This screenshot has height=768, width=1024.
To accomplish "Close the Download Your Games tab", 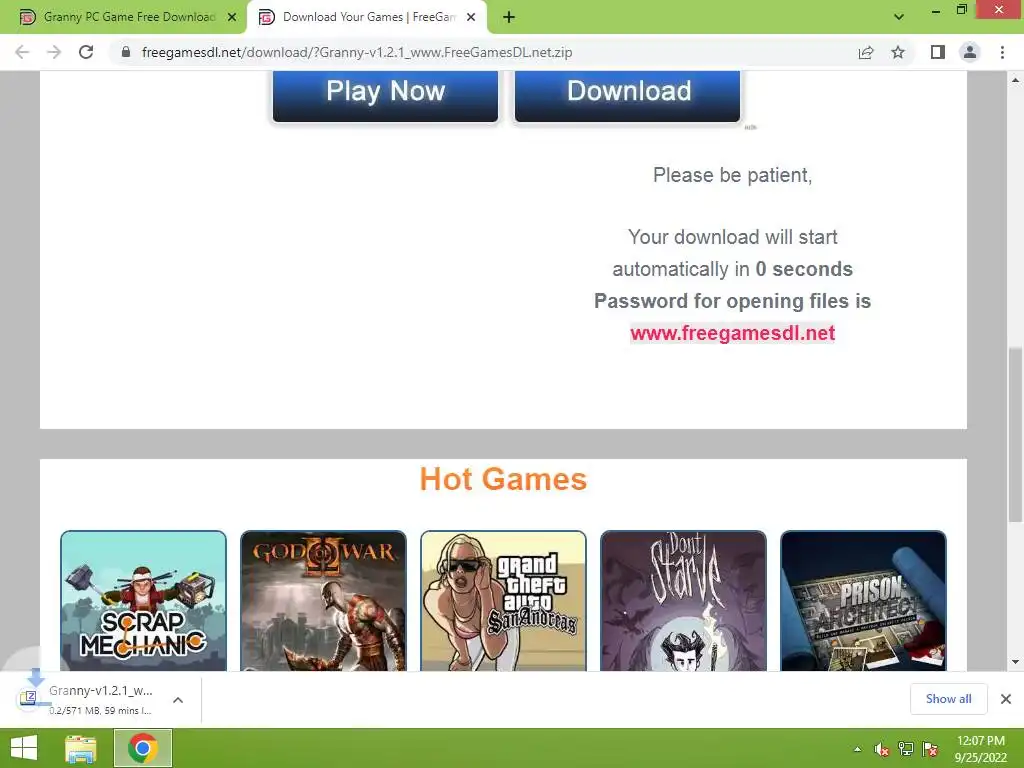I will (x=471, y=17).
